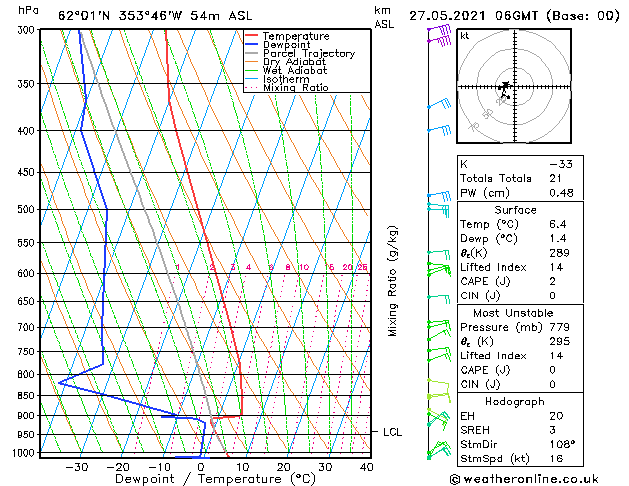Click the 40 temperature axis label
629x486 pixels.
pyautogui.click(x=366, y=467)
